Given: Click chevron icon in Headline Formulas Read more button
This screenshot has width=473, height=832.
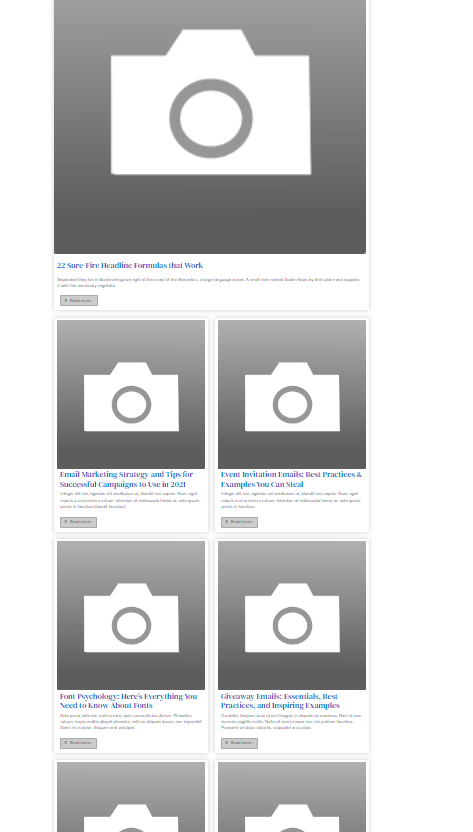Looking at the screenshot, I should pos(66,300).
